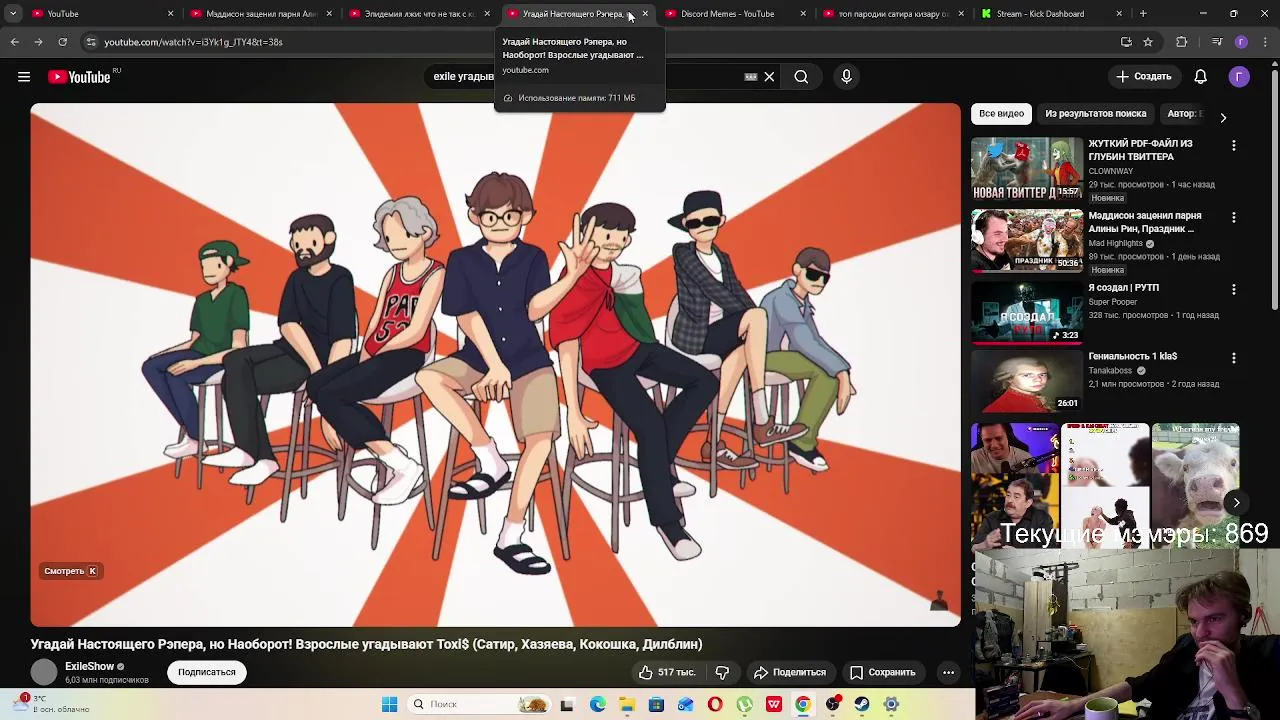Open the YouTube guide hamburger menu
The width and height of the screenshot is (1280, 720).
[x=24, y=77]
